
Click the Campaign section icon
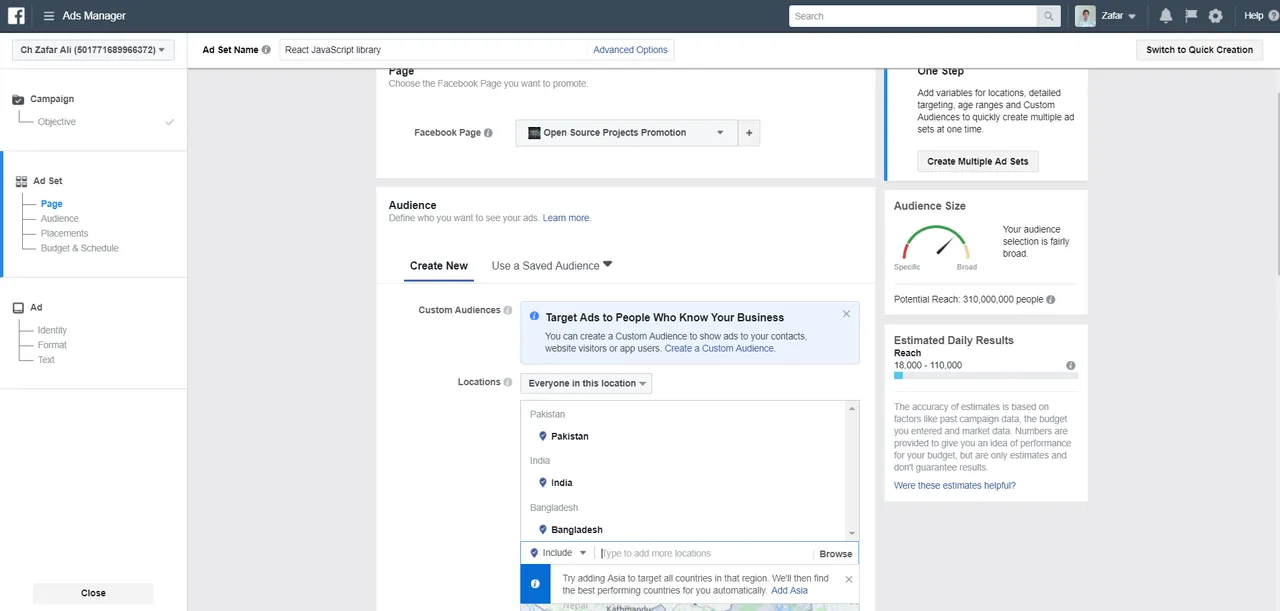(18, 100)
